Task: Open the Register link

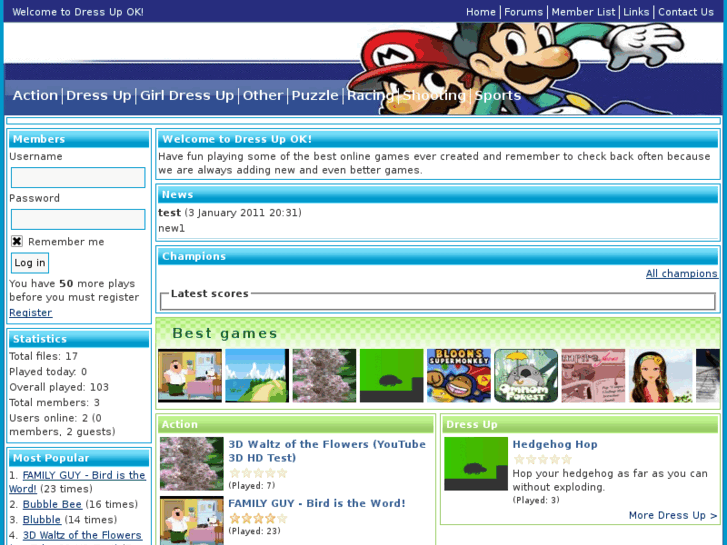Action: pyautogui.click(x=31, y=313)
